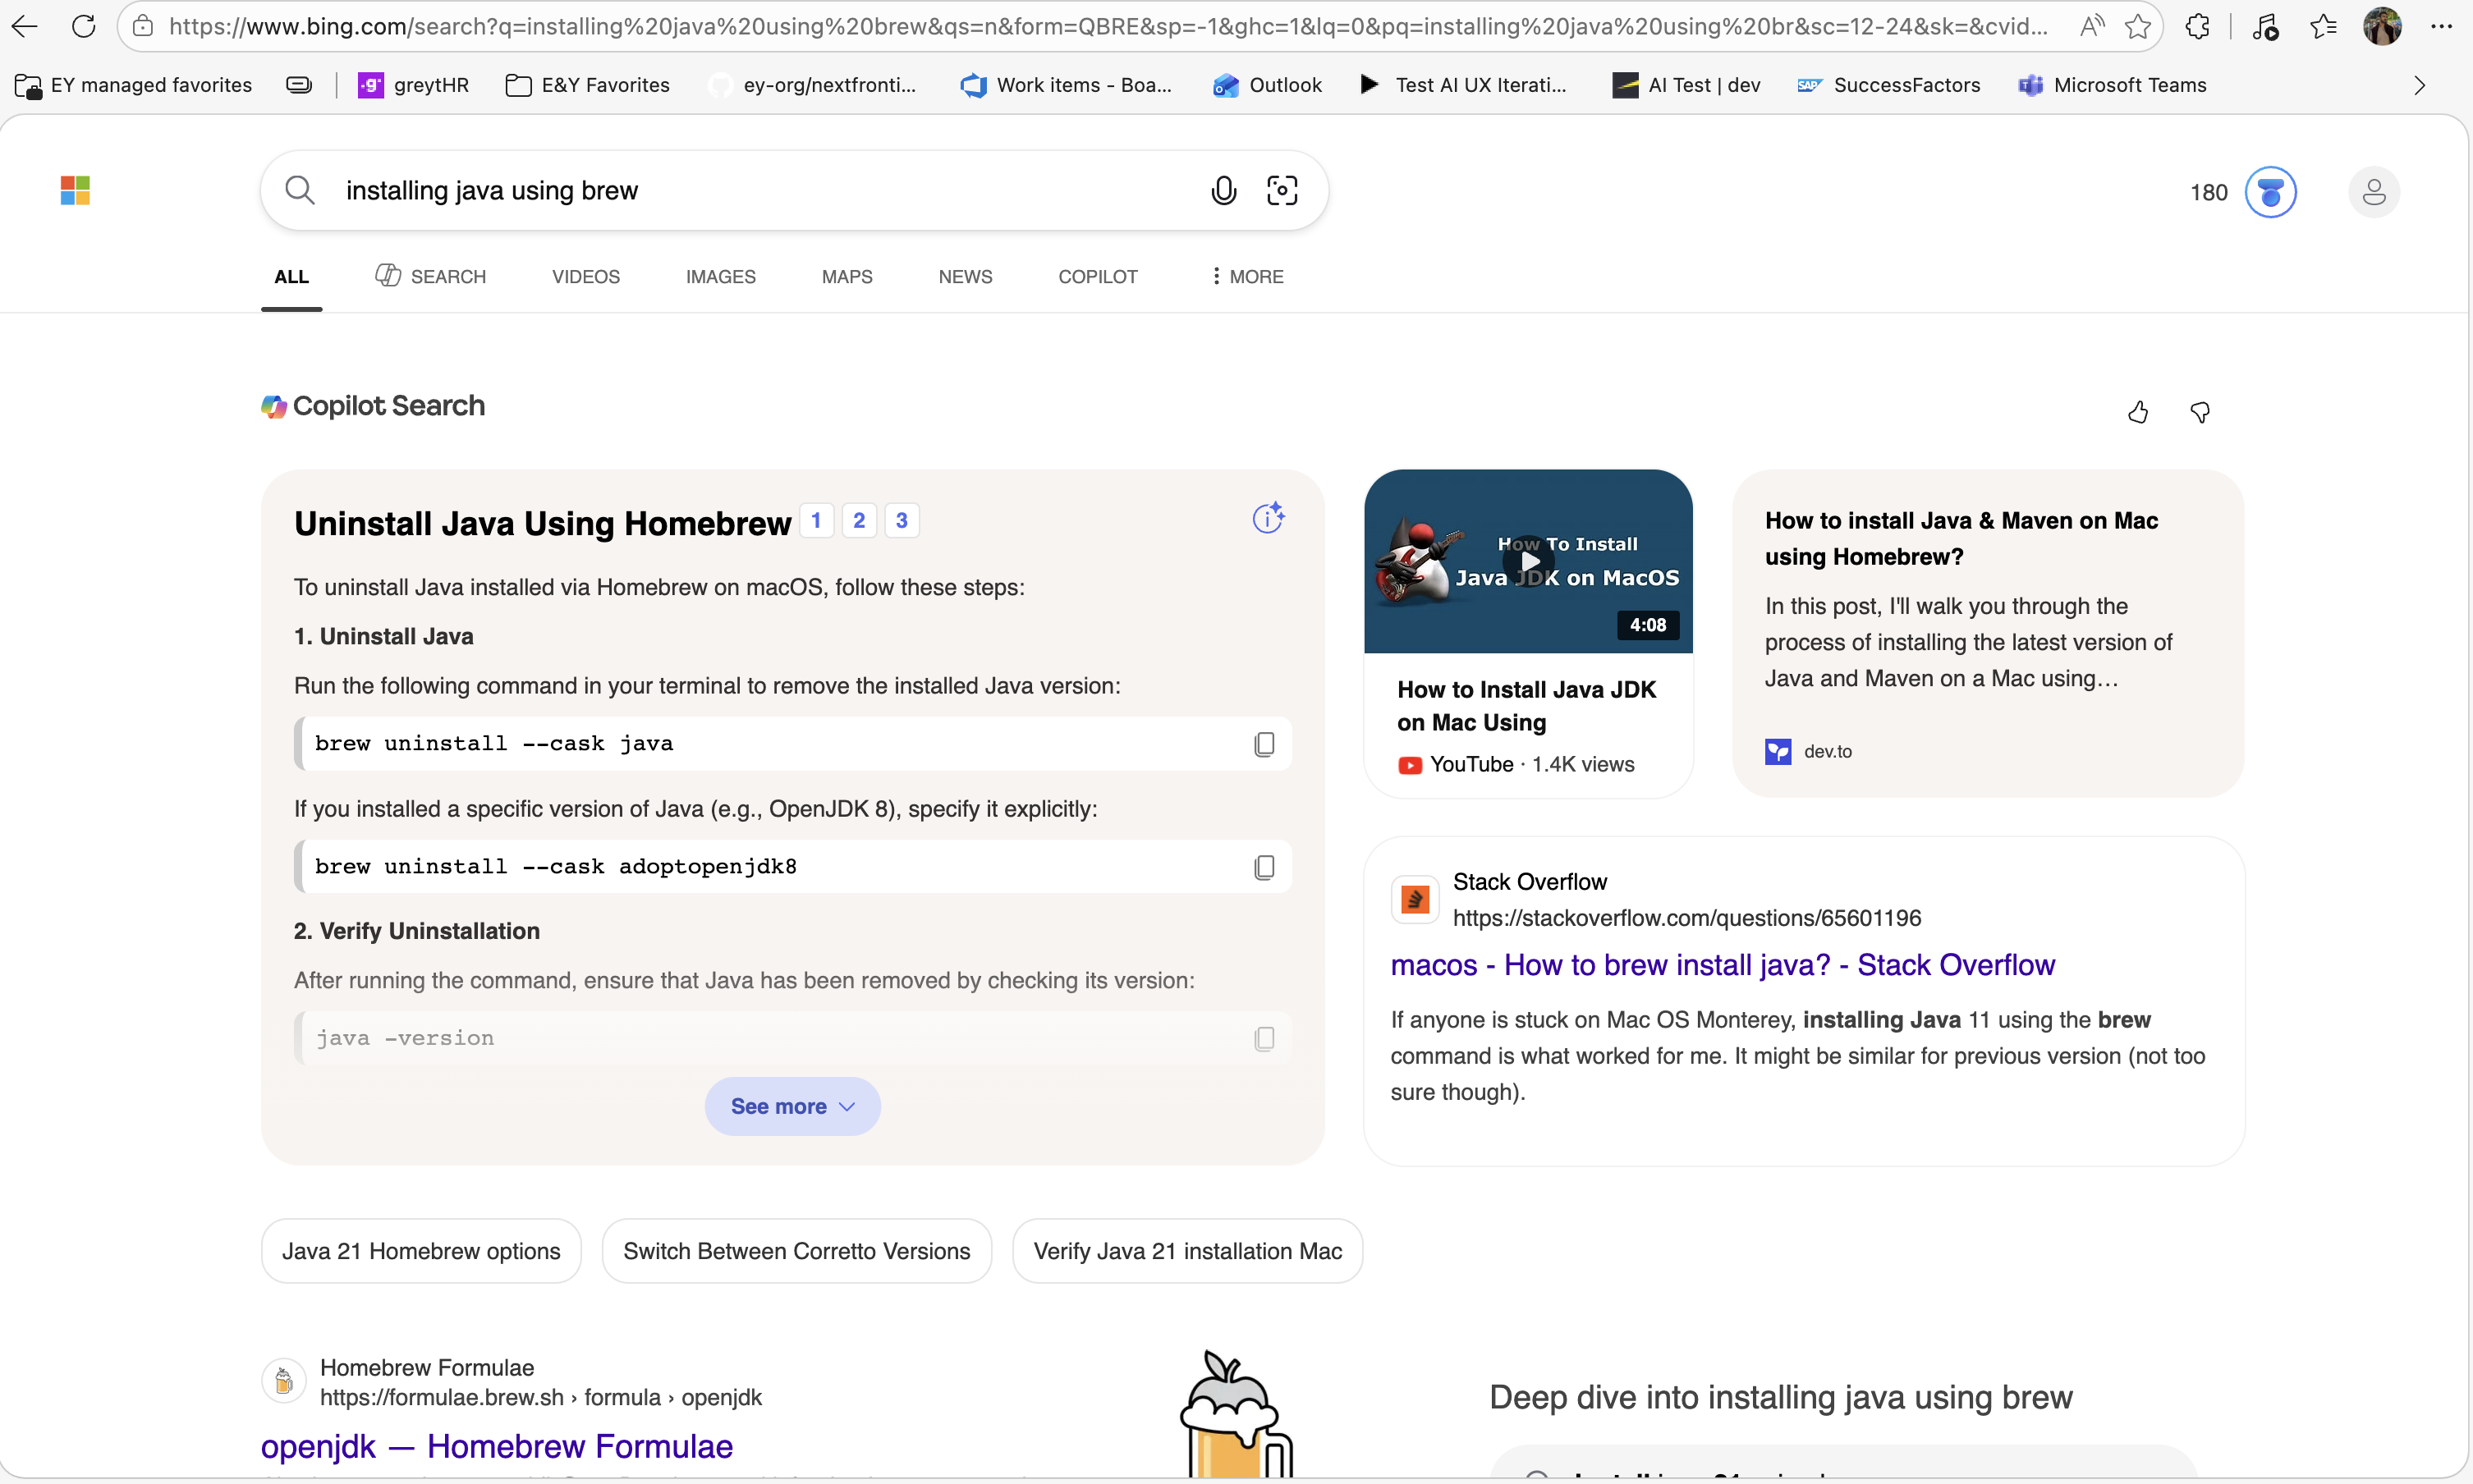2473x1484 pixels.
Task: Open the greytHR bookmark
Action: 413,85
